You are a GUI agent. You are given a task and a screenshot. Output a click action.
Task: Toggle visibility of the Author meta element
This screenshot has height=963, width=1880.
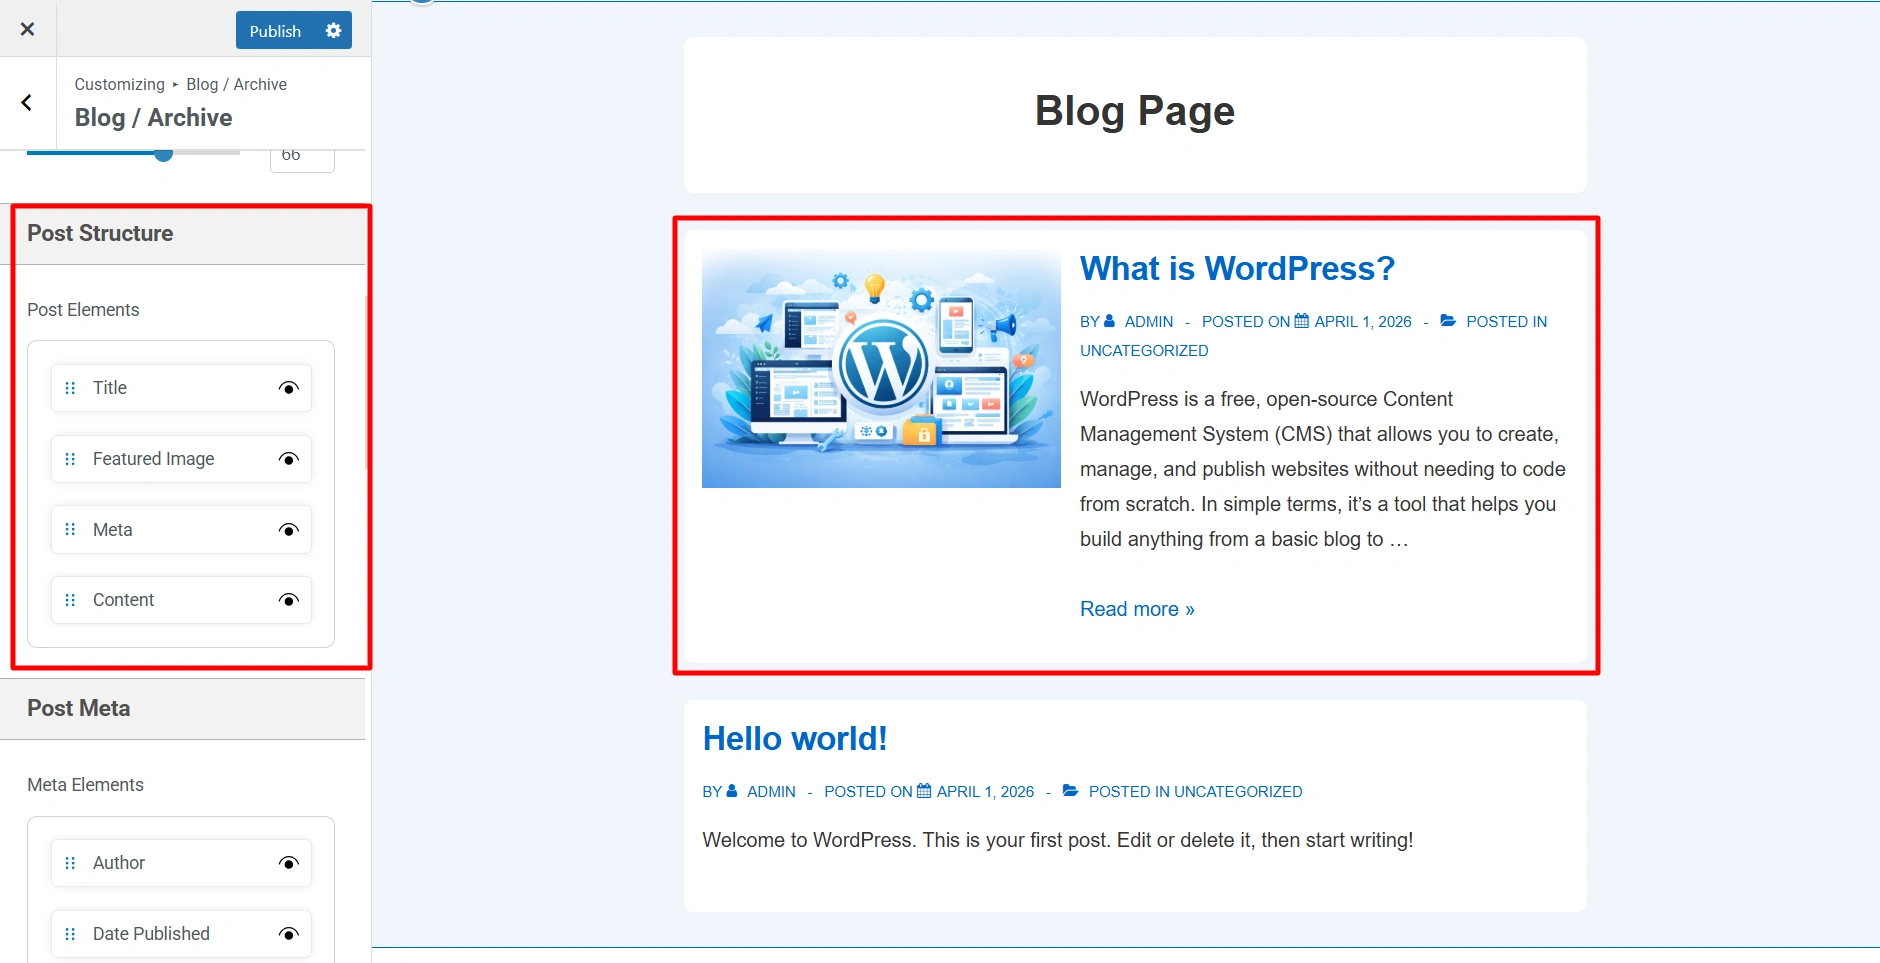[289, 863]
